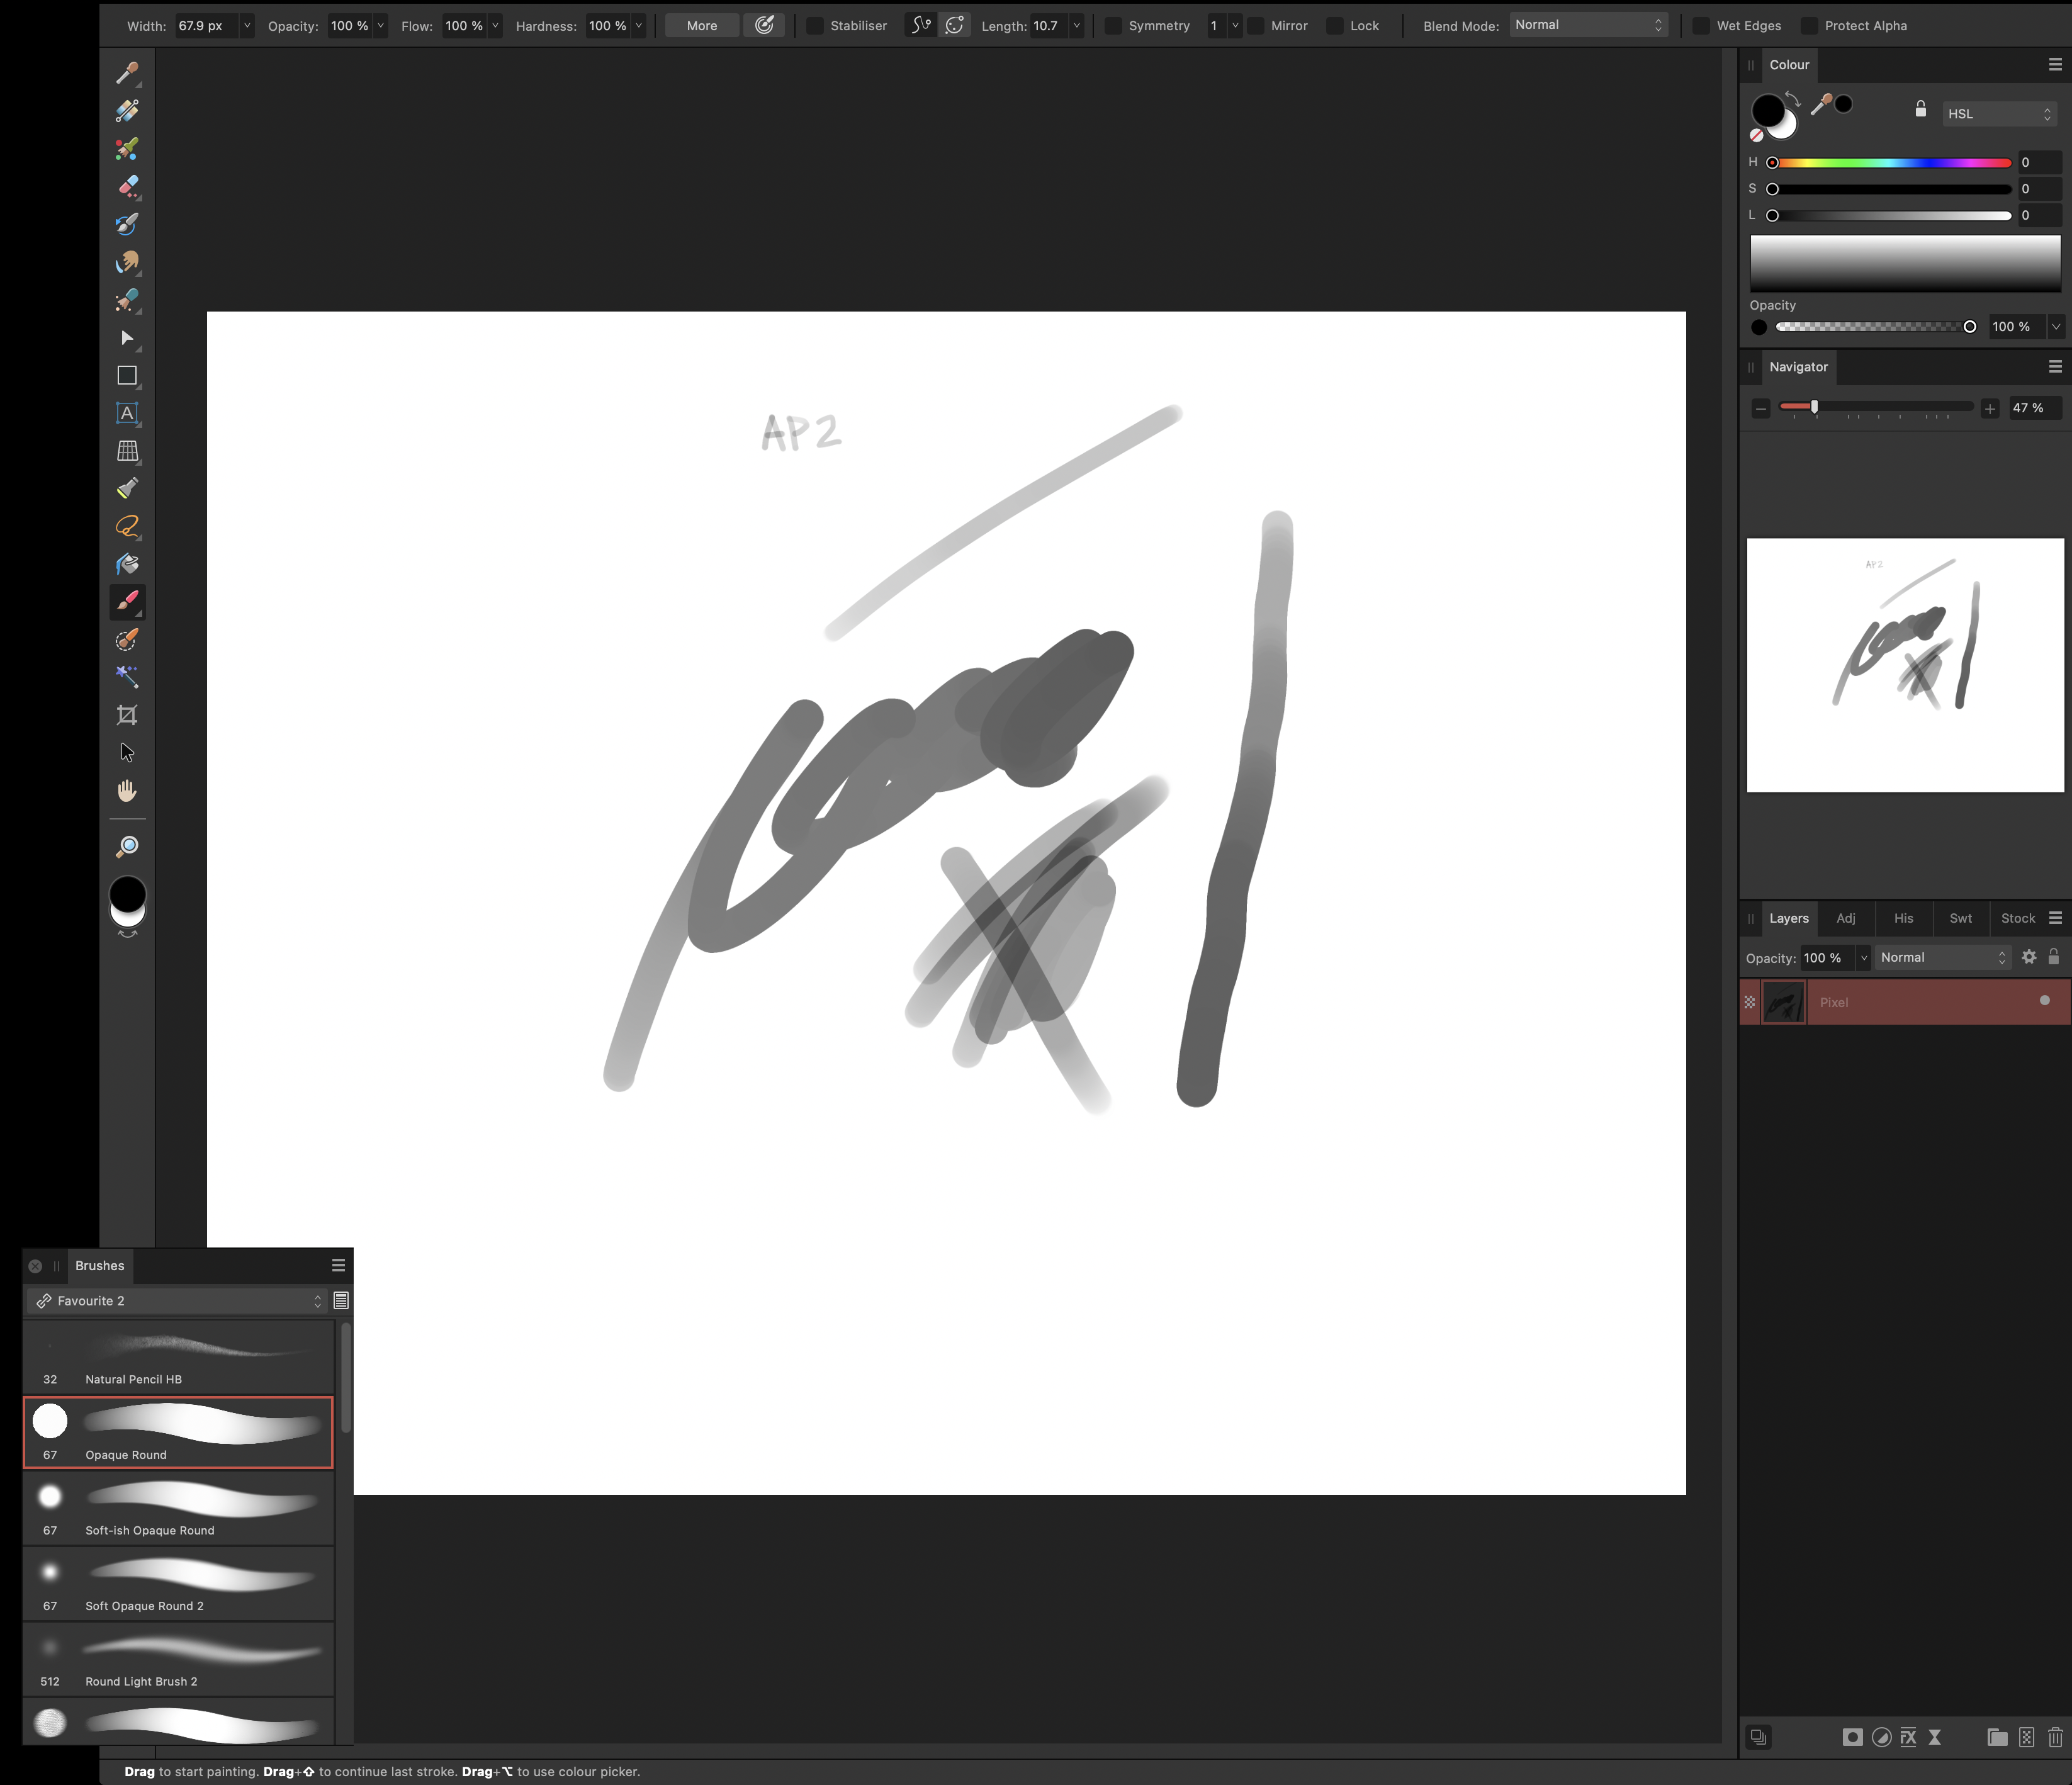Select the Clone Brush tool
Image resolution: width=2072 pixels, height=1785 pixels.
pos(127,300)
